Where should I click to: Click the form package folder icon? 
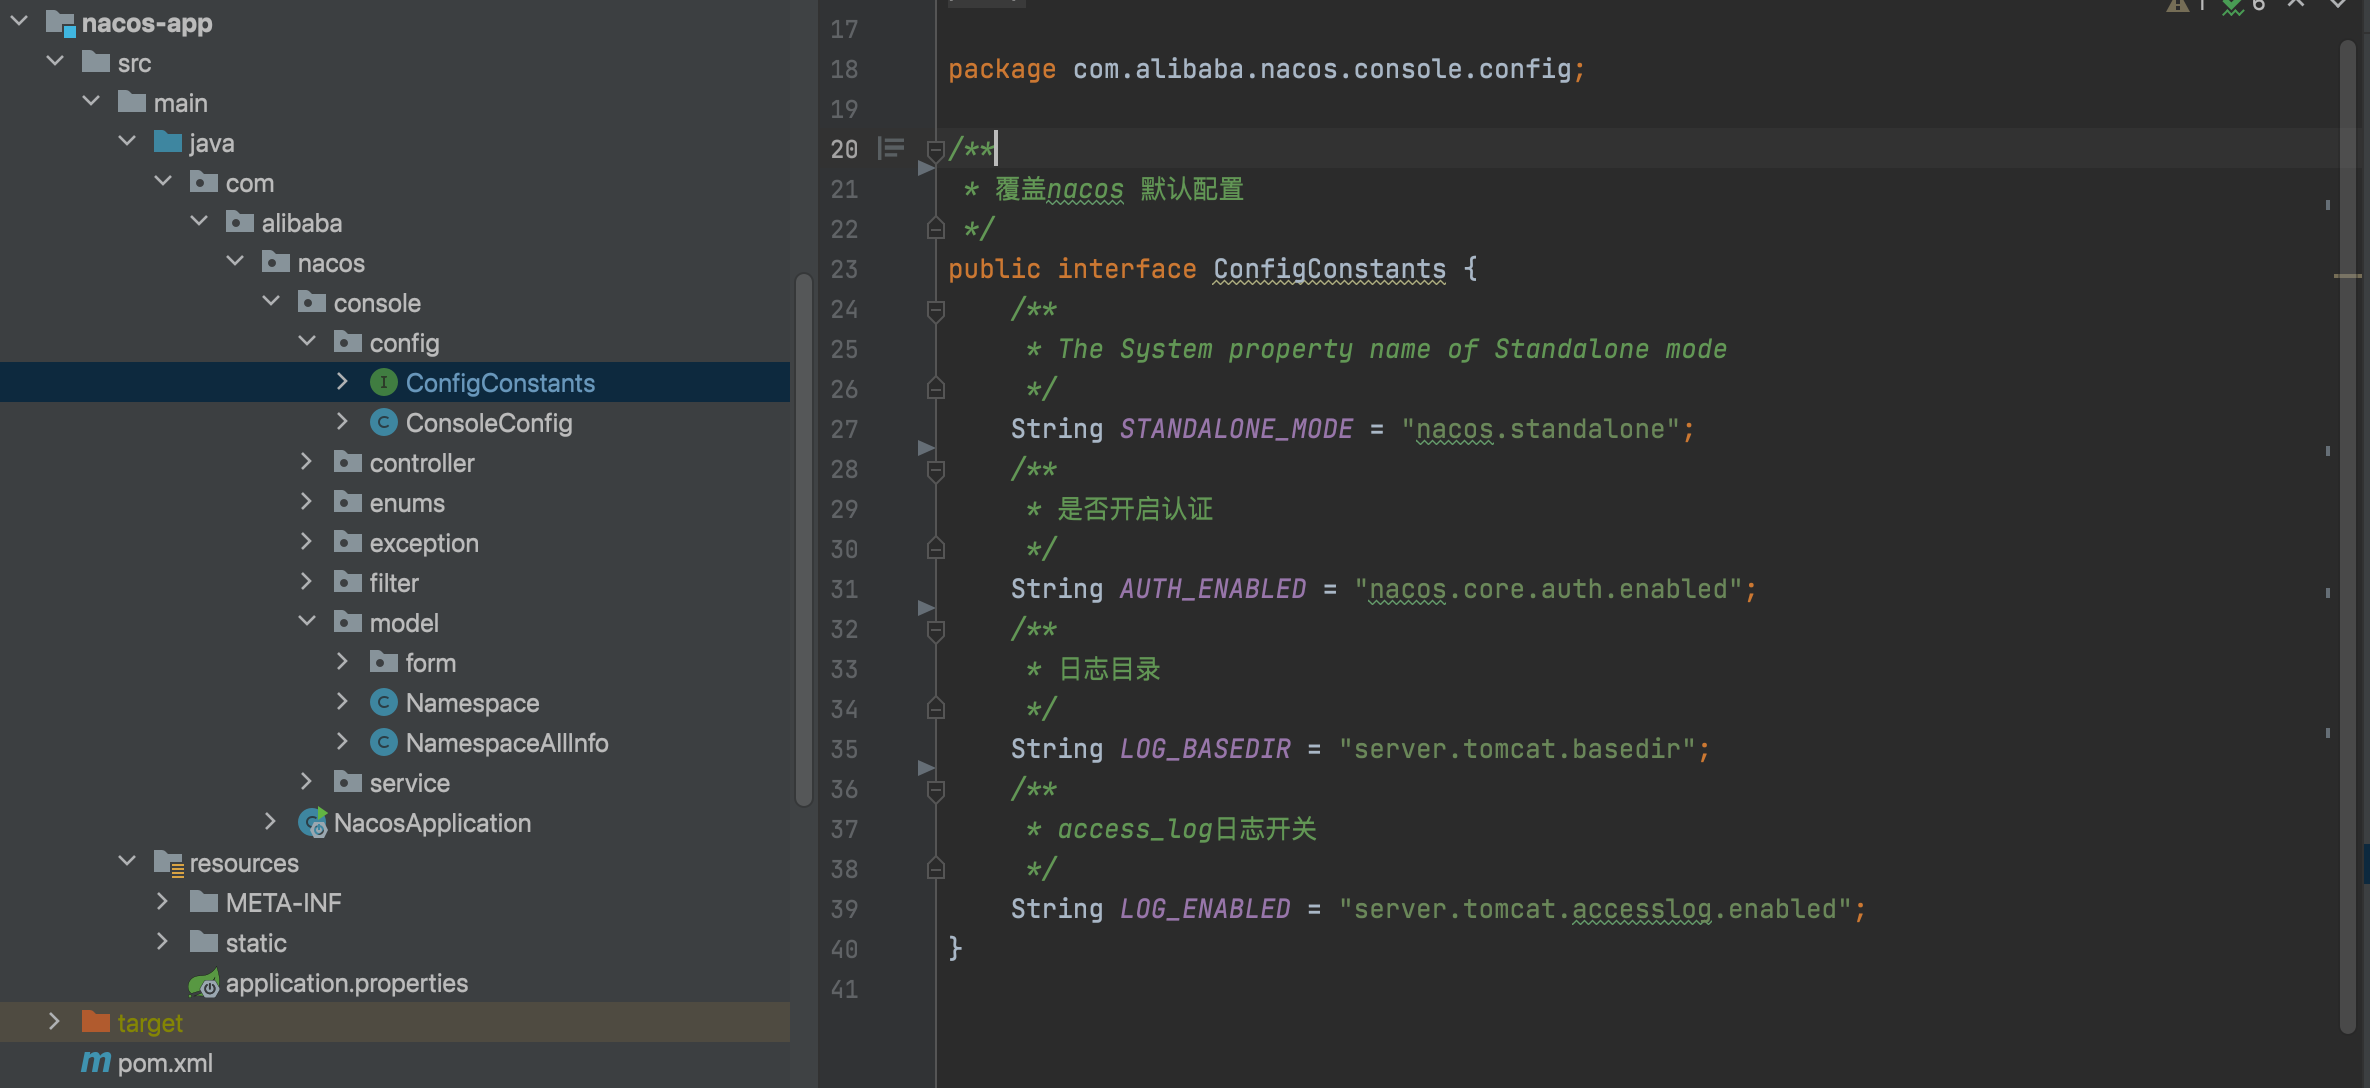point(384,662)
